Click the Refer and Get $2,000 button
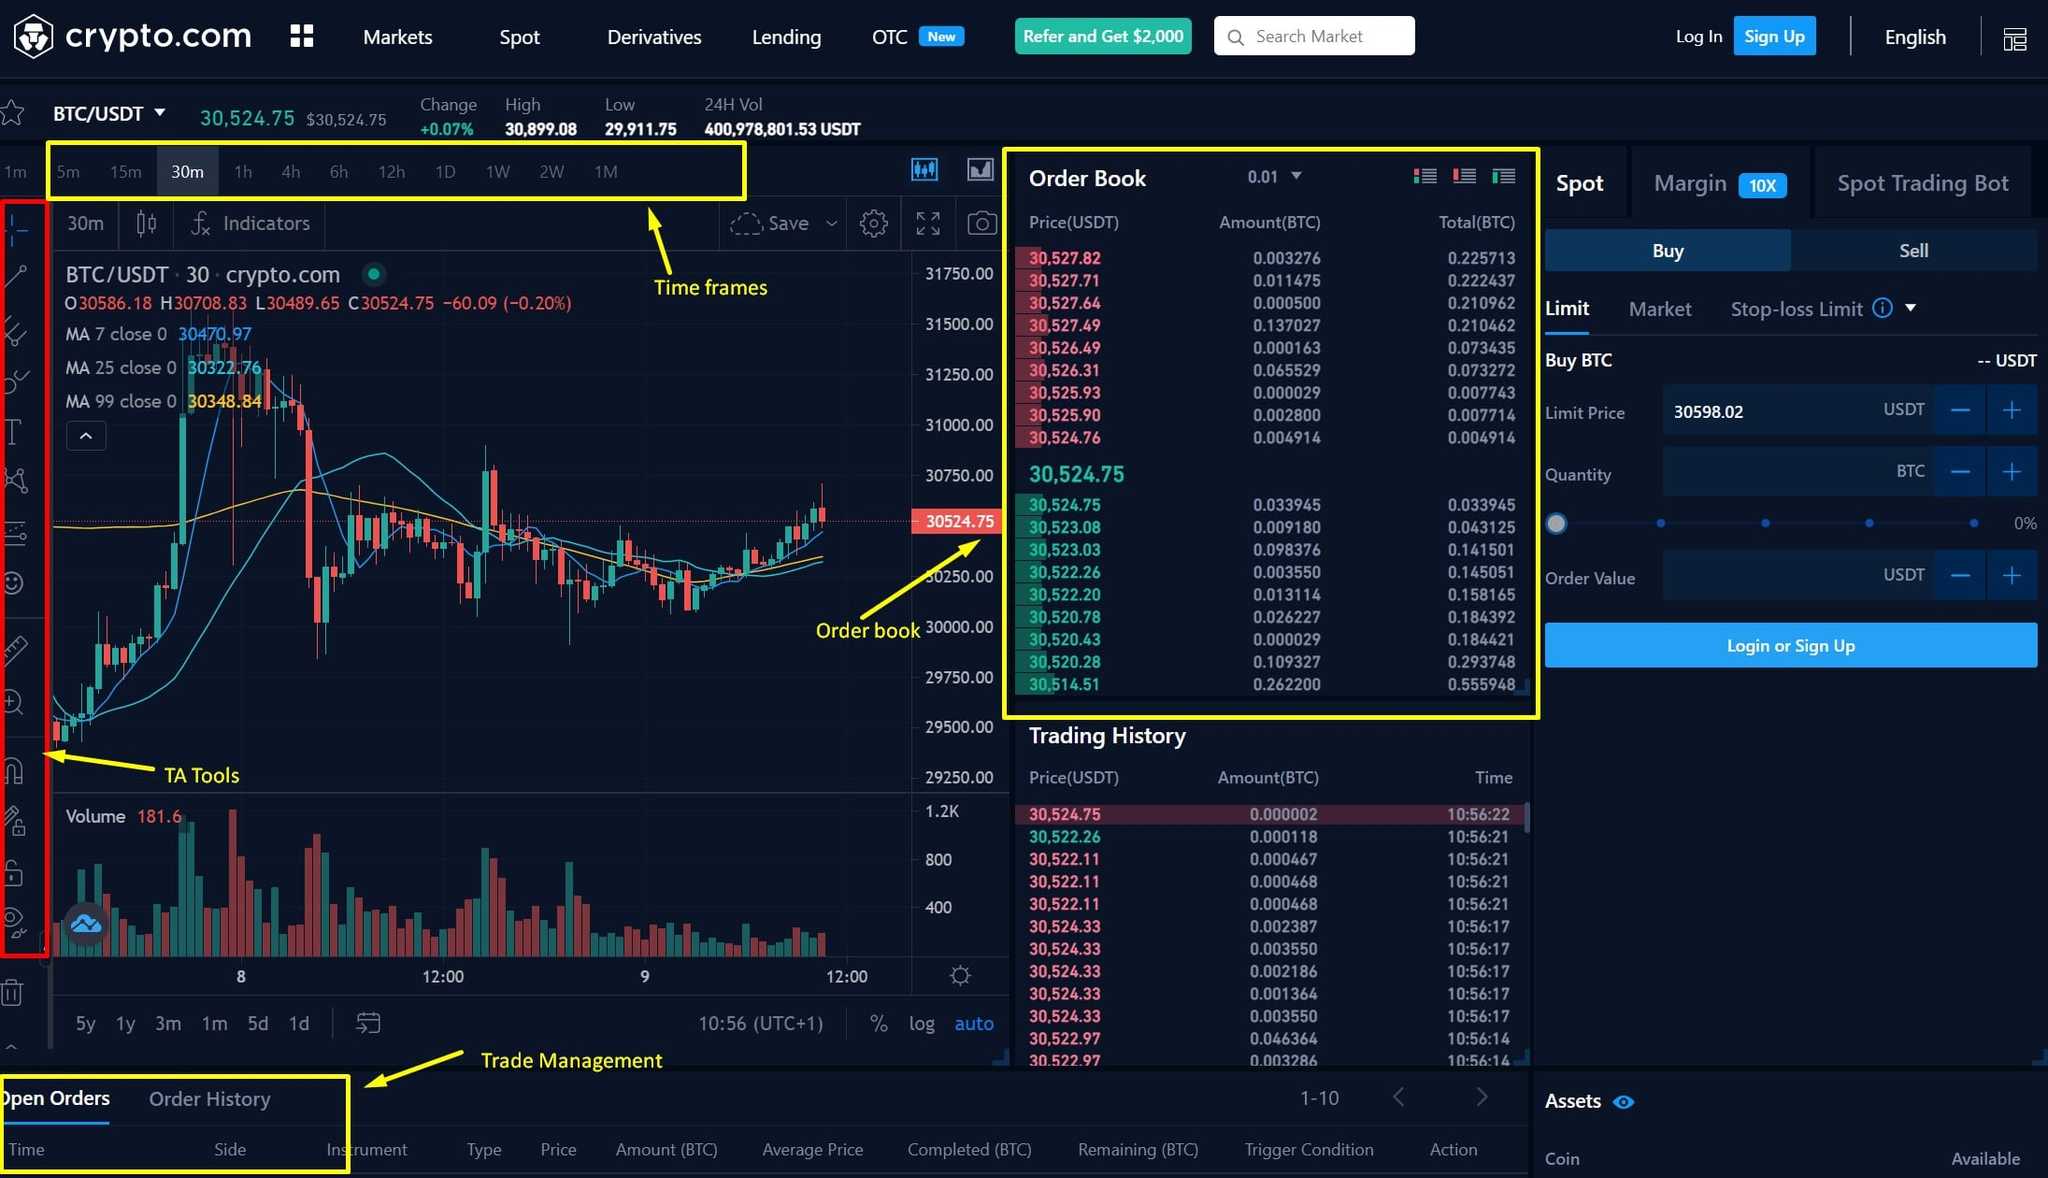Screen dimensions: 2048x1178 tap(1101, 37)
